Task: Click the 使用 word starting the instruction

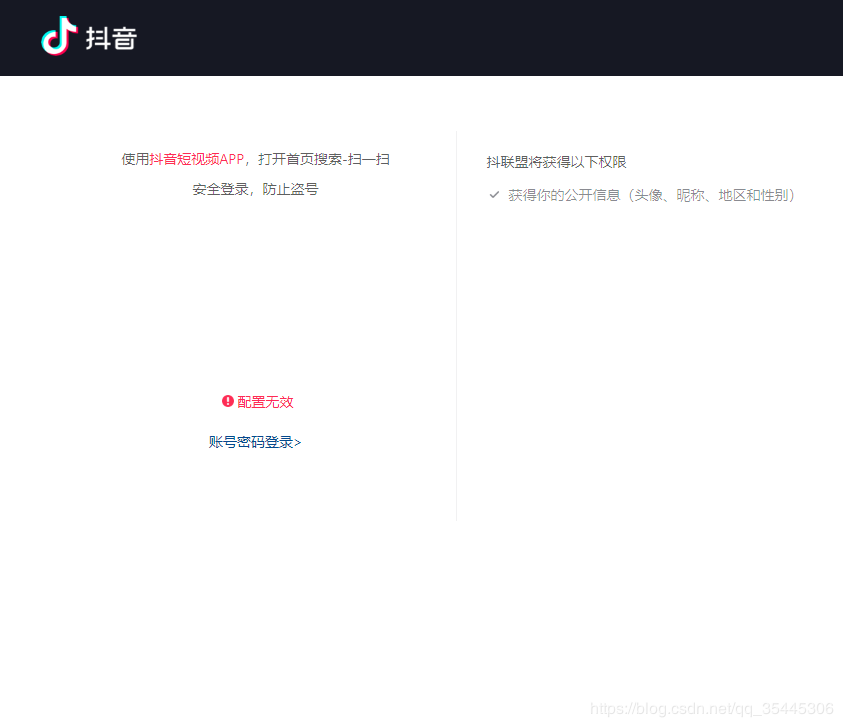Action: 135,159
